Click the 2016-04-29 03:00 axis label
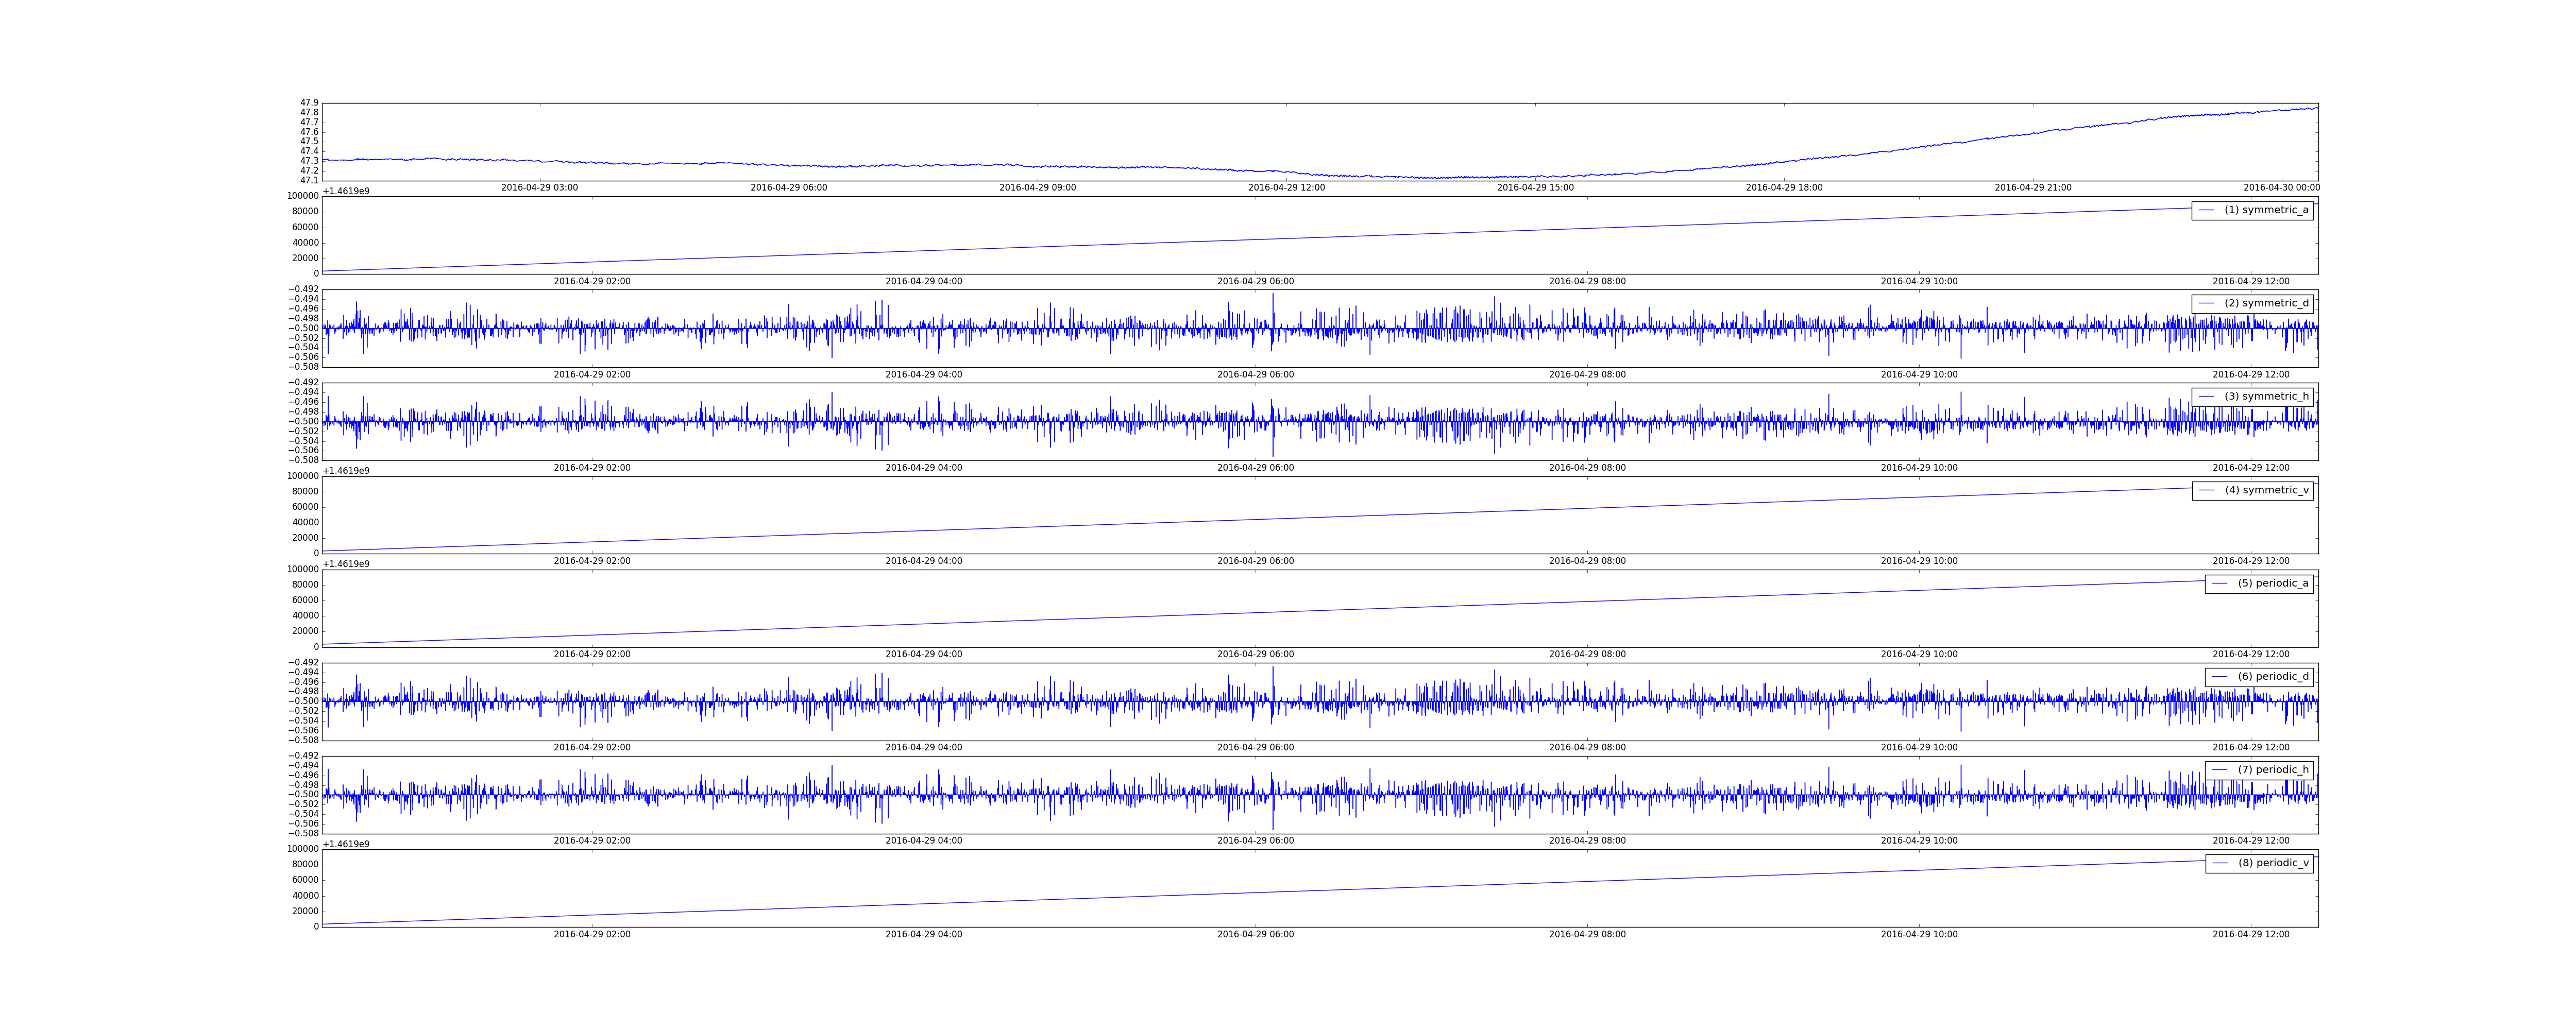The height and width of the screenshot is (1030, 2576). [x=539, y=188]
